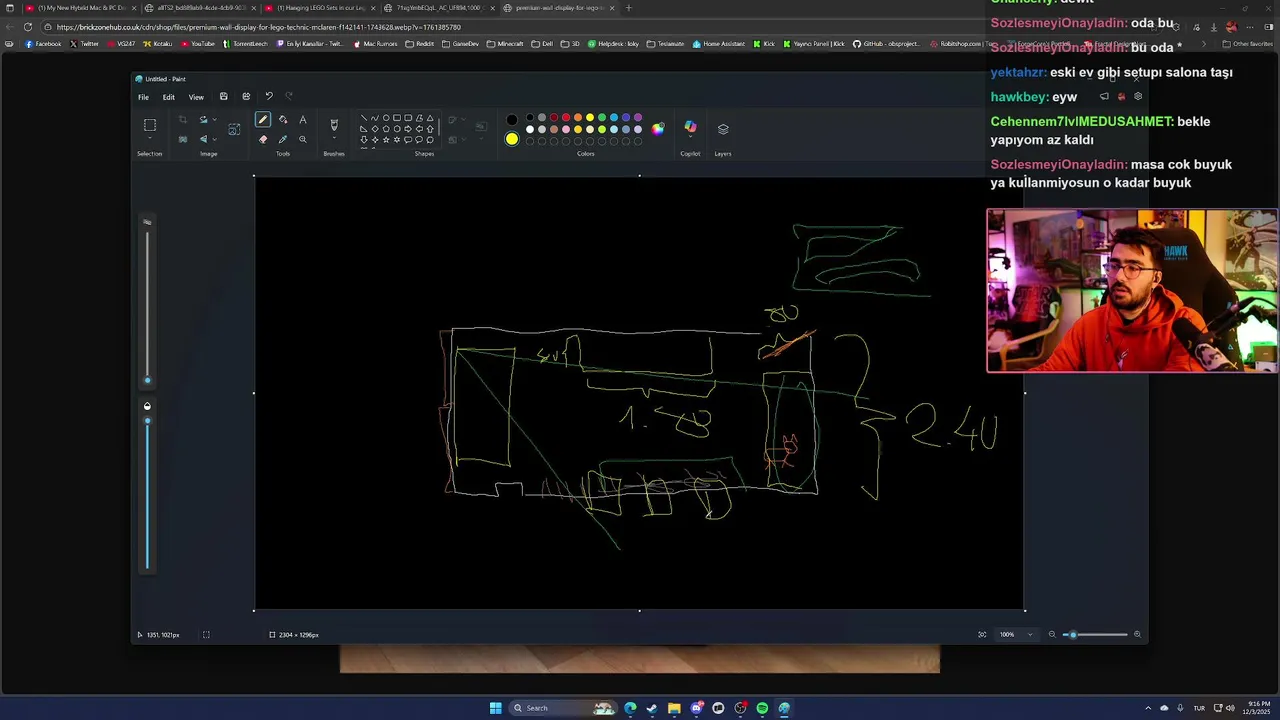Pick the white palette color
Screen dimensions: 1280x720
[x=530, y=129]
